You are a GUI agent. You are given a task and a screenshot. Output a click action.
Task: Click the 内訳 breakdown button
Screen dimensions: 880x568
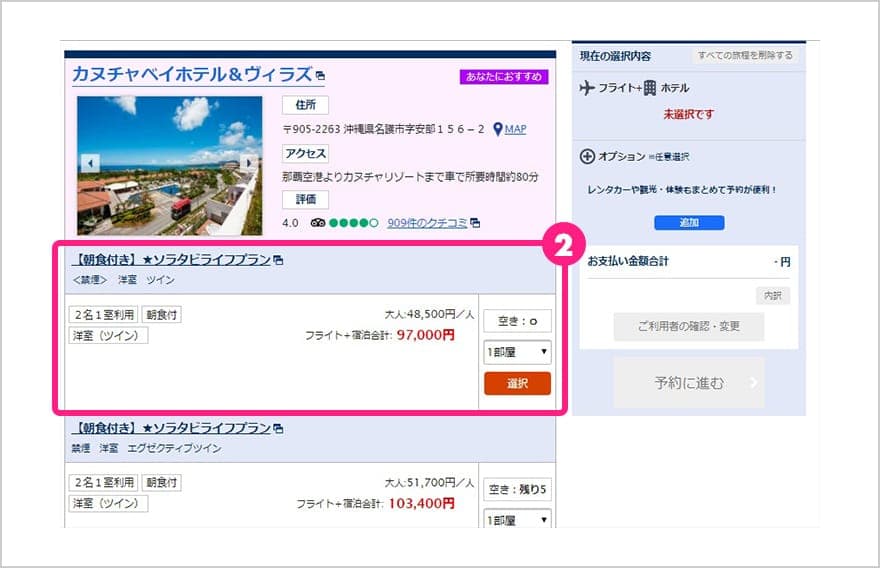(x=772, y=295)
